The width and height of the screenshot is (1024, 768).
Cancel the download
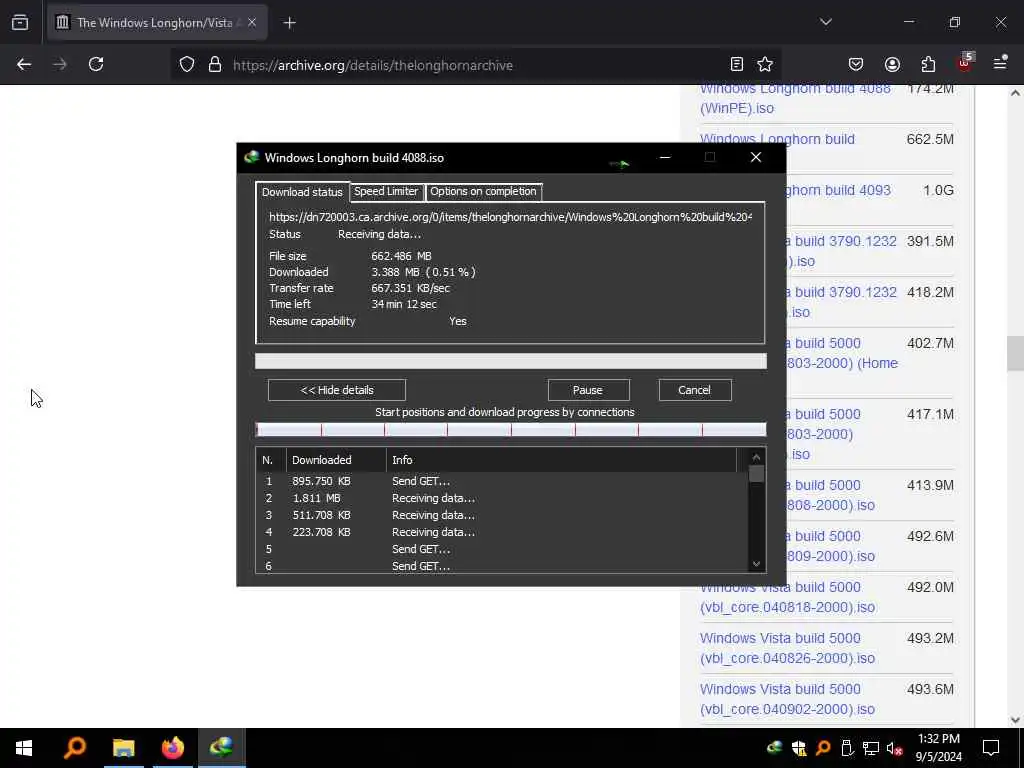tap(694, 390)
